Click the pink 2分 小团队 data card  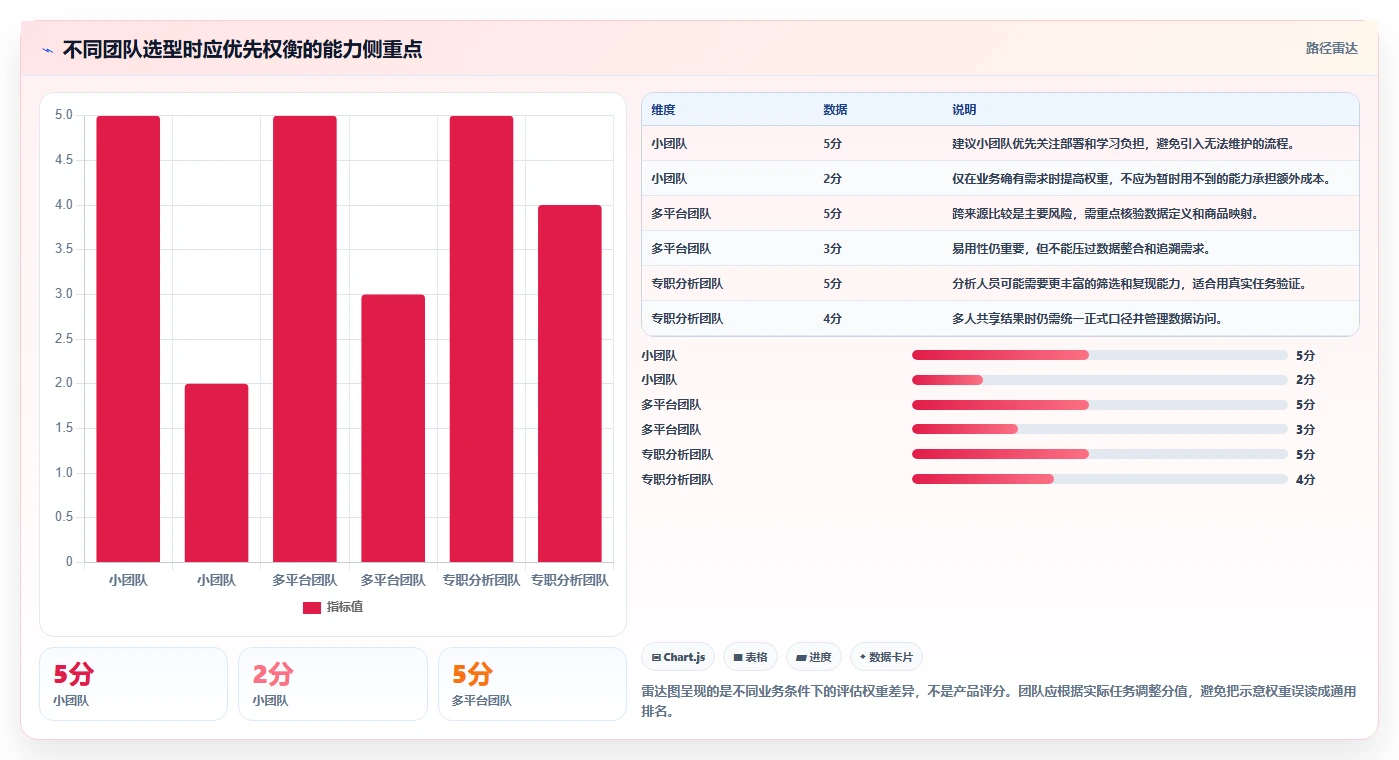tap(332, 684)
